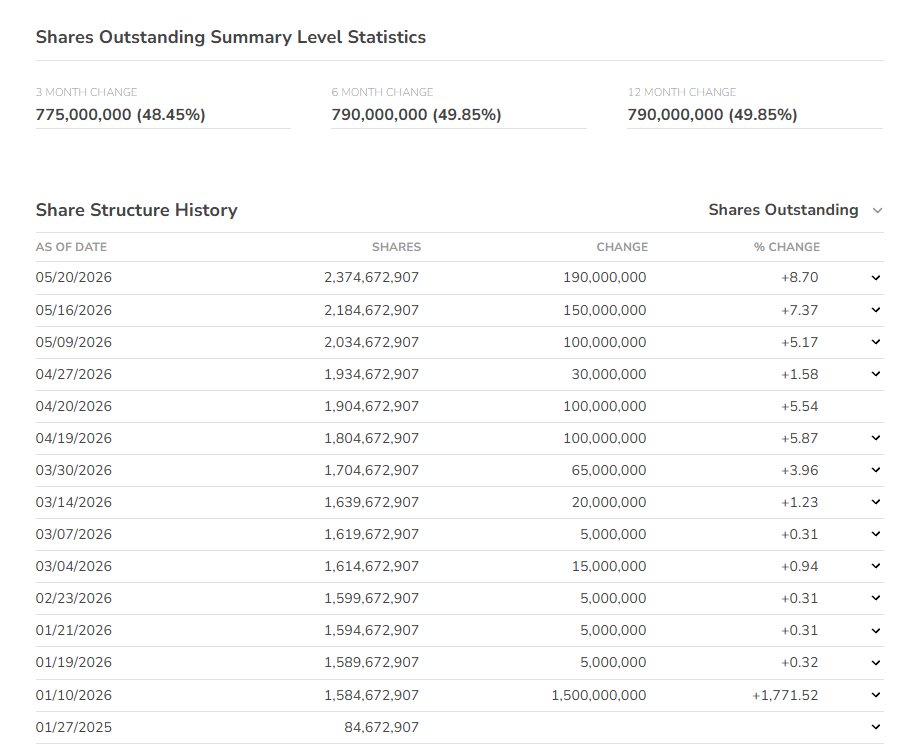
Task: Click the date 02/23/2026
Action: (x=73, y=597)
